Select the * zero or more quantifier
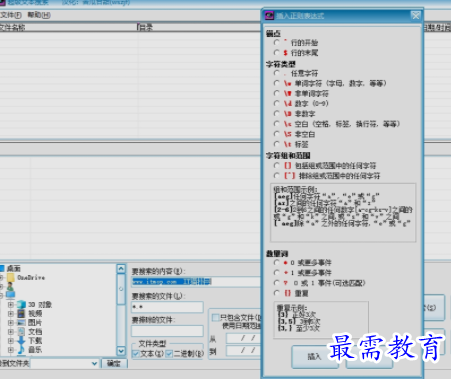 pyautogui.click(x=276, y=263)
